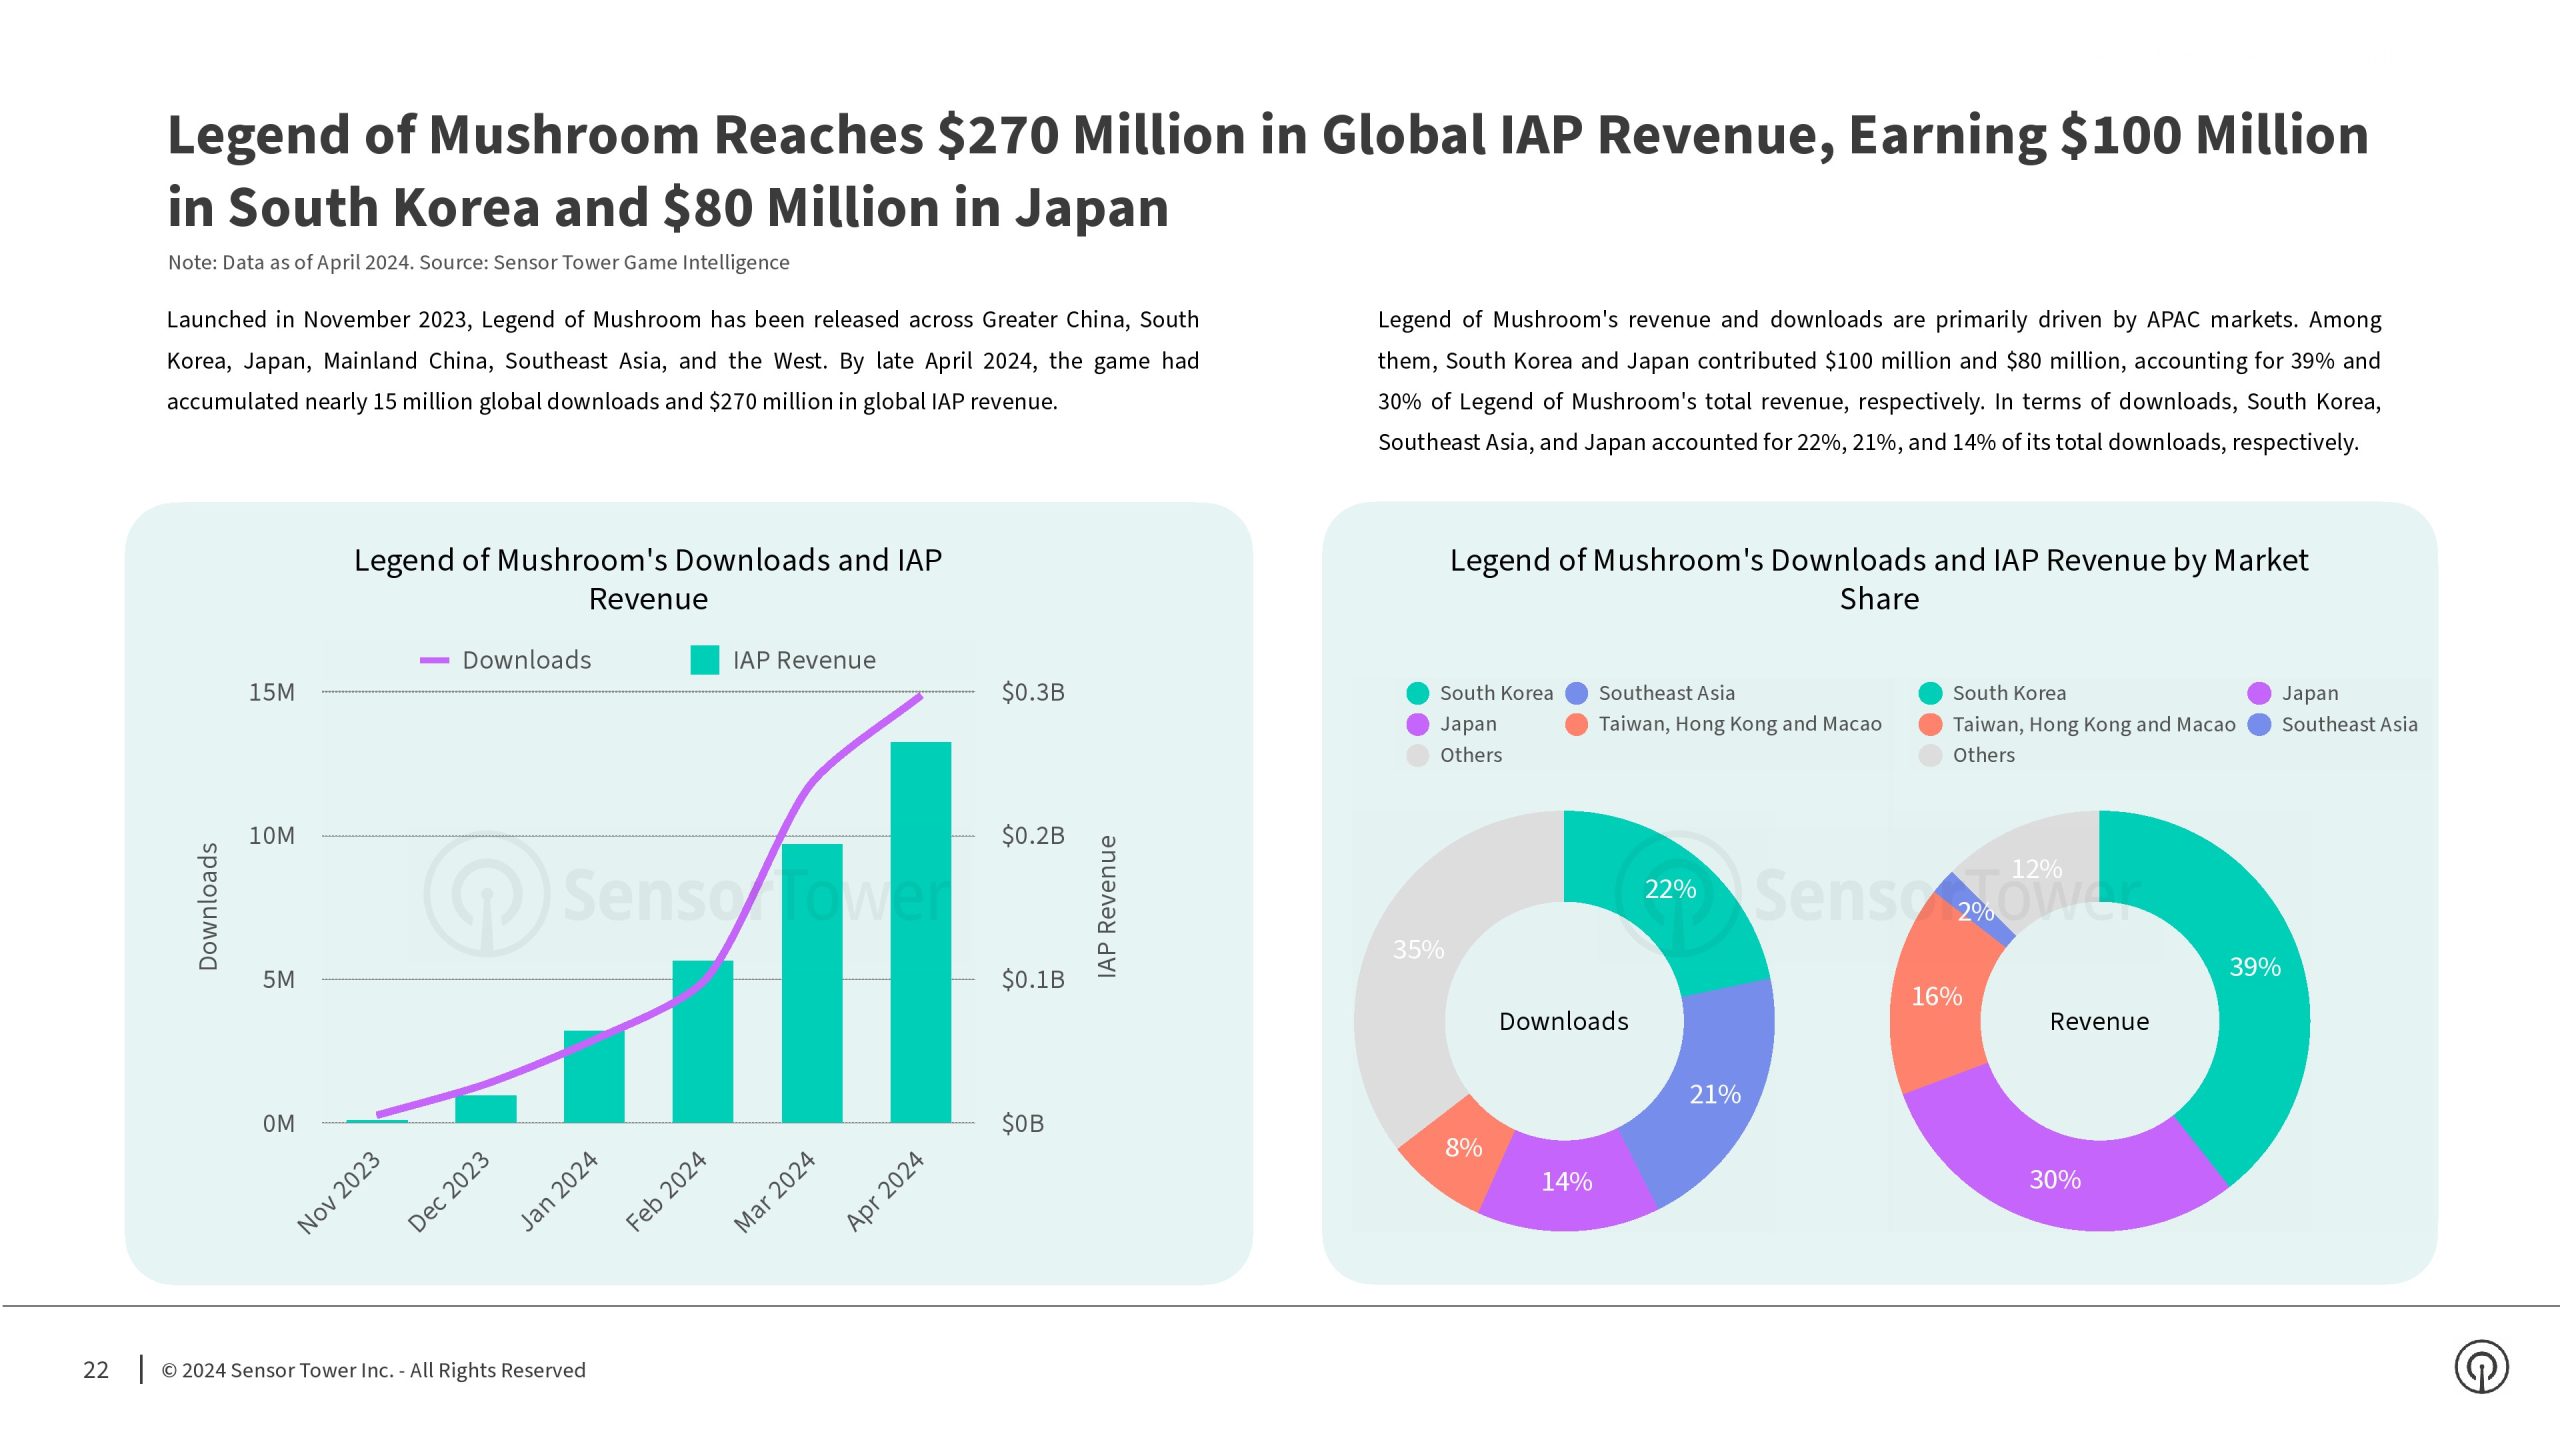Viewport: 2560px width, 1440px height.
Task: Select the 30% Japan revenue segment
Action: point(2055,1180)
